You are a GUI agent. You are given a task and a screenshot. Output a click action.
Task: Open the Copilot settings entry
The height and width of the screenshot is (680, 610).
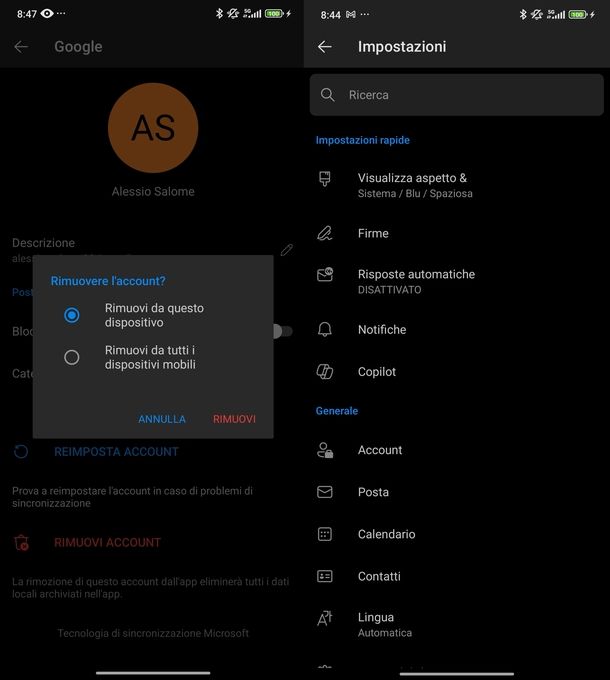[457, 372]
